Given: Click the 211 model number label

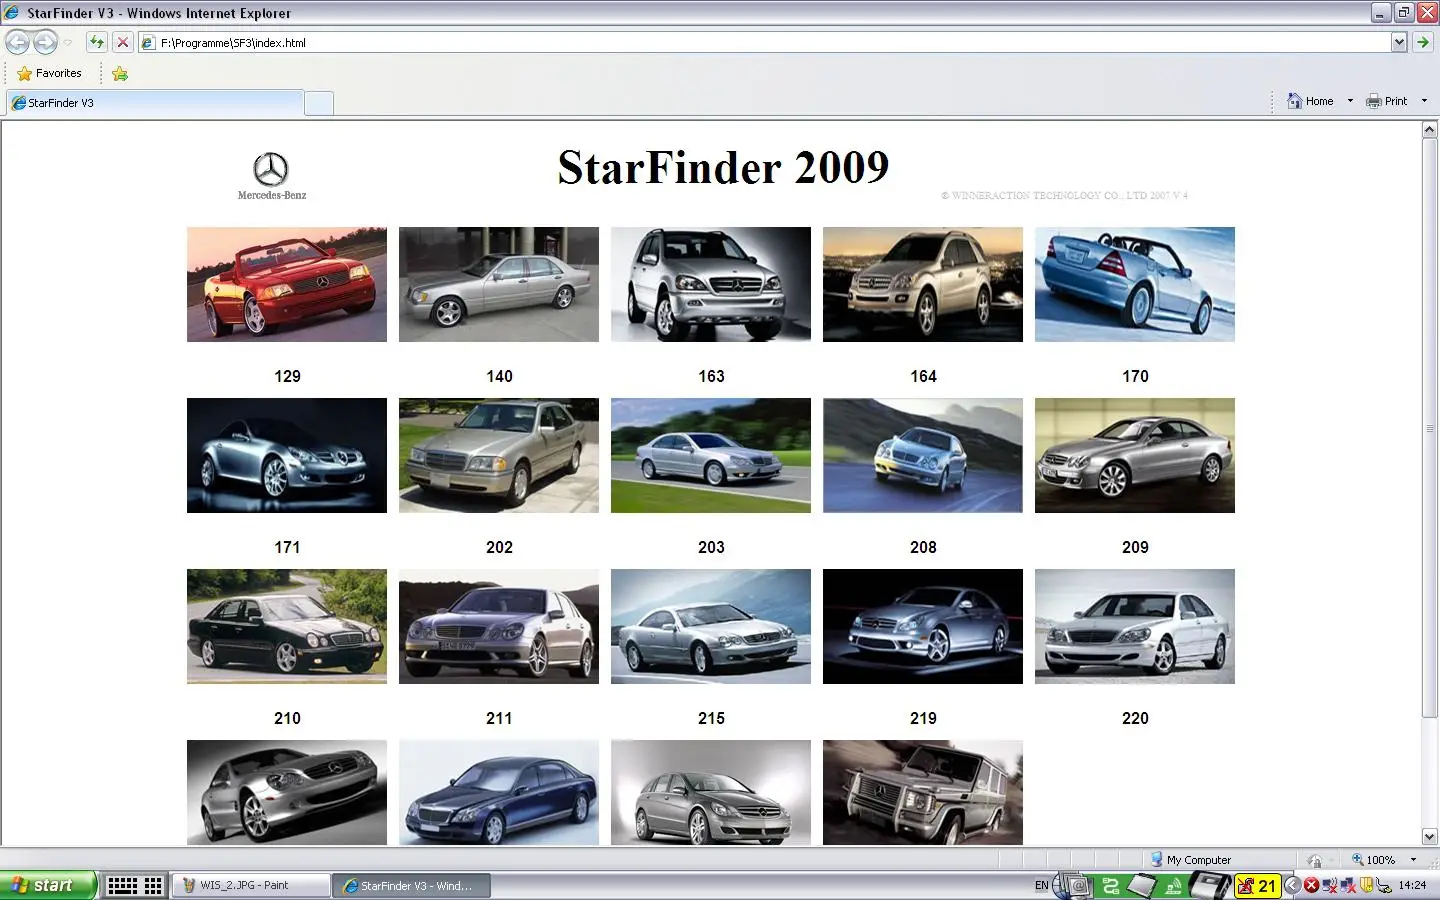Looking at the screenshot, I should click(499, 718).
